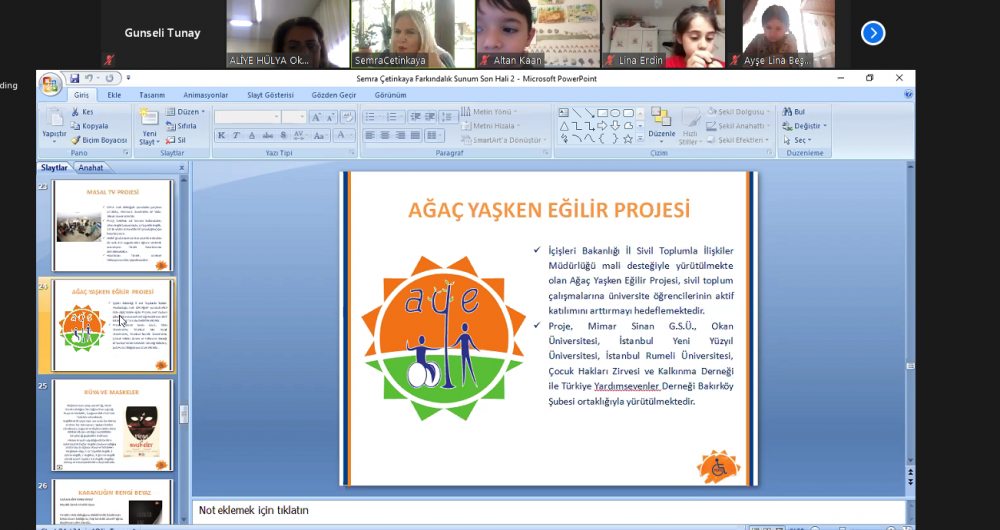
Task: Click the slide thumbnail panel scrollbar handle
Action: coord(184,415)
